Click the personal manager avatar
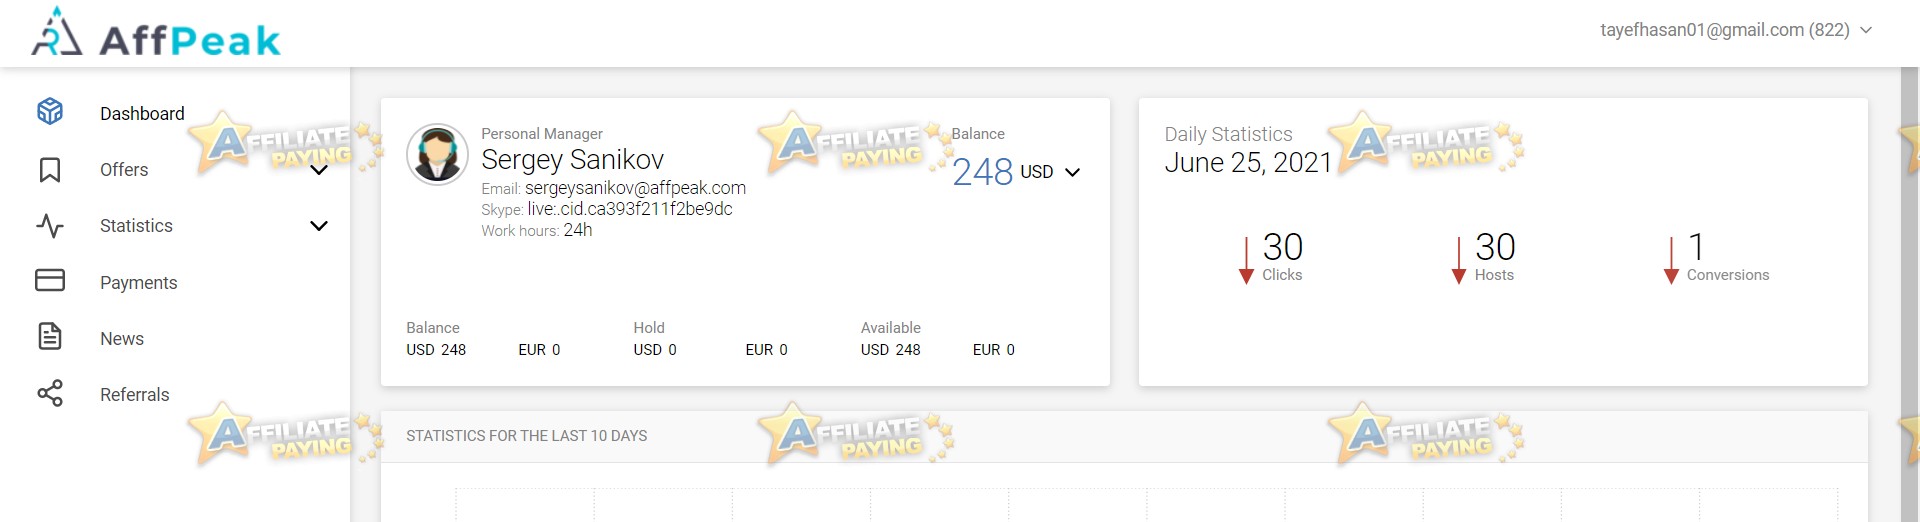 (x=437, y=154)
